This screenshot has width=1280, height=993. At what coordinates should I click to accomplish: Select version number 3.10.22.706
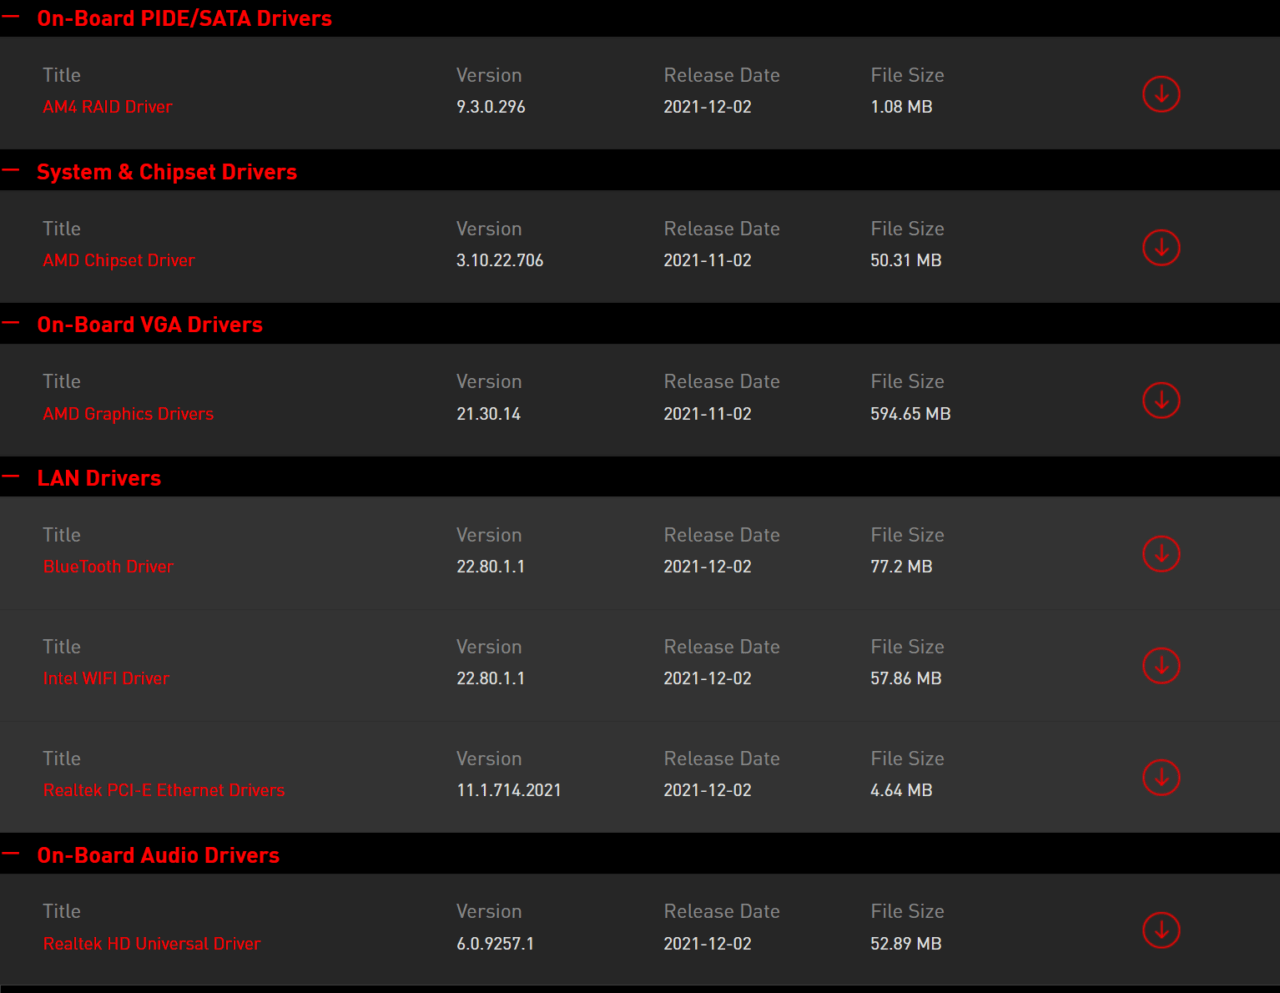pos(500,260)
